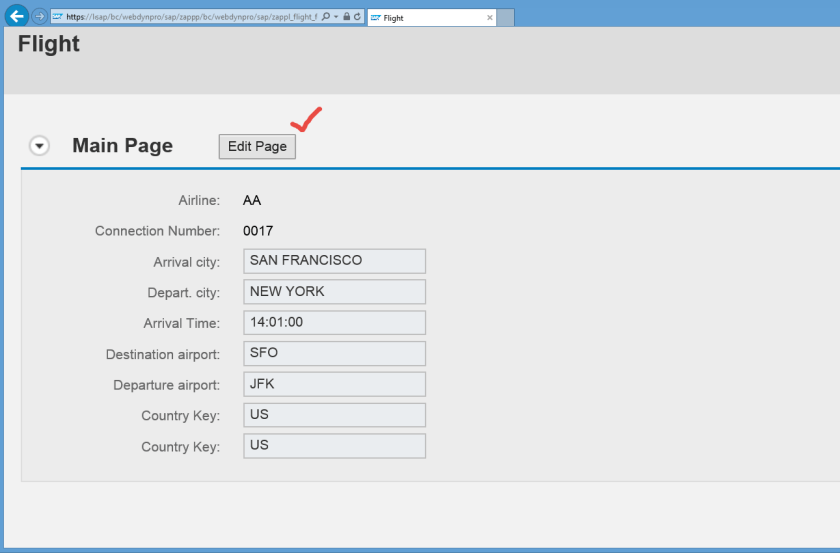
Task: Collapse the Main Page section
Action: point(39,146)
